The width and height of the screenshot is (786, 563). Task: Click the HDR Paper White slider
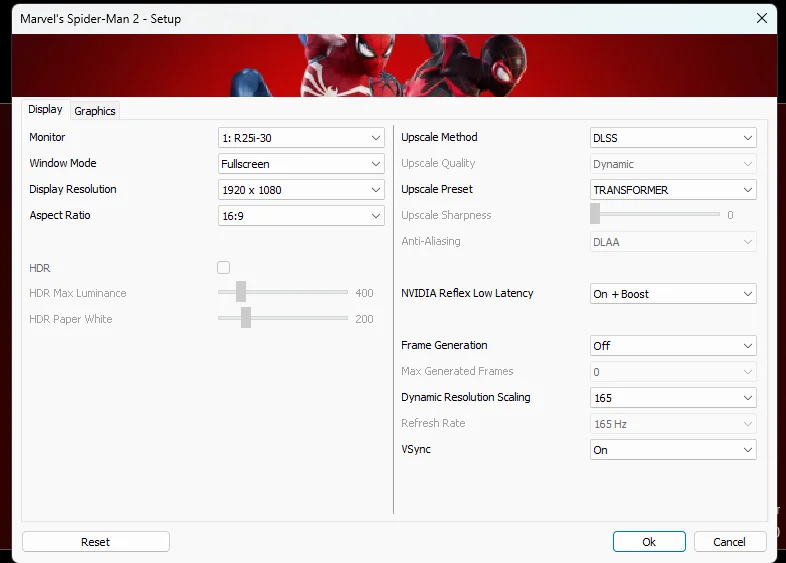tap(283, 318)
